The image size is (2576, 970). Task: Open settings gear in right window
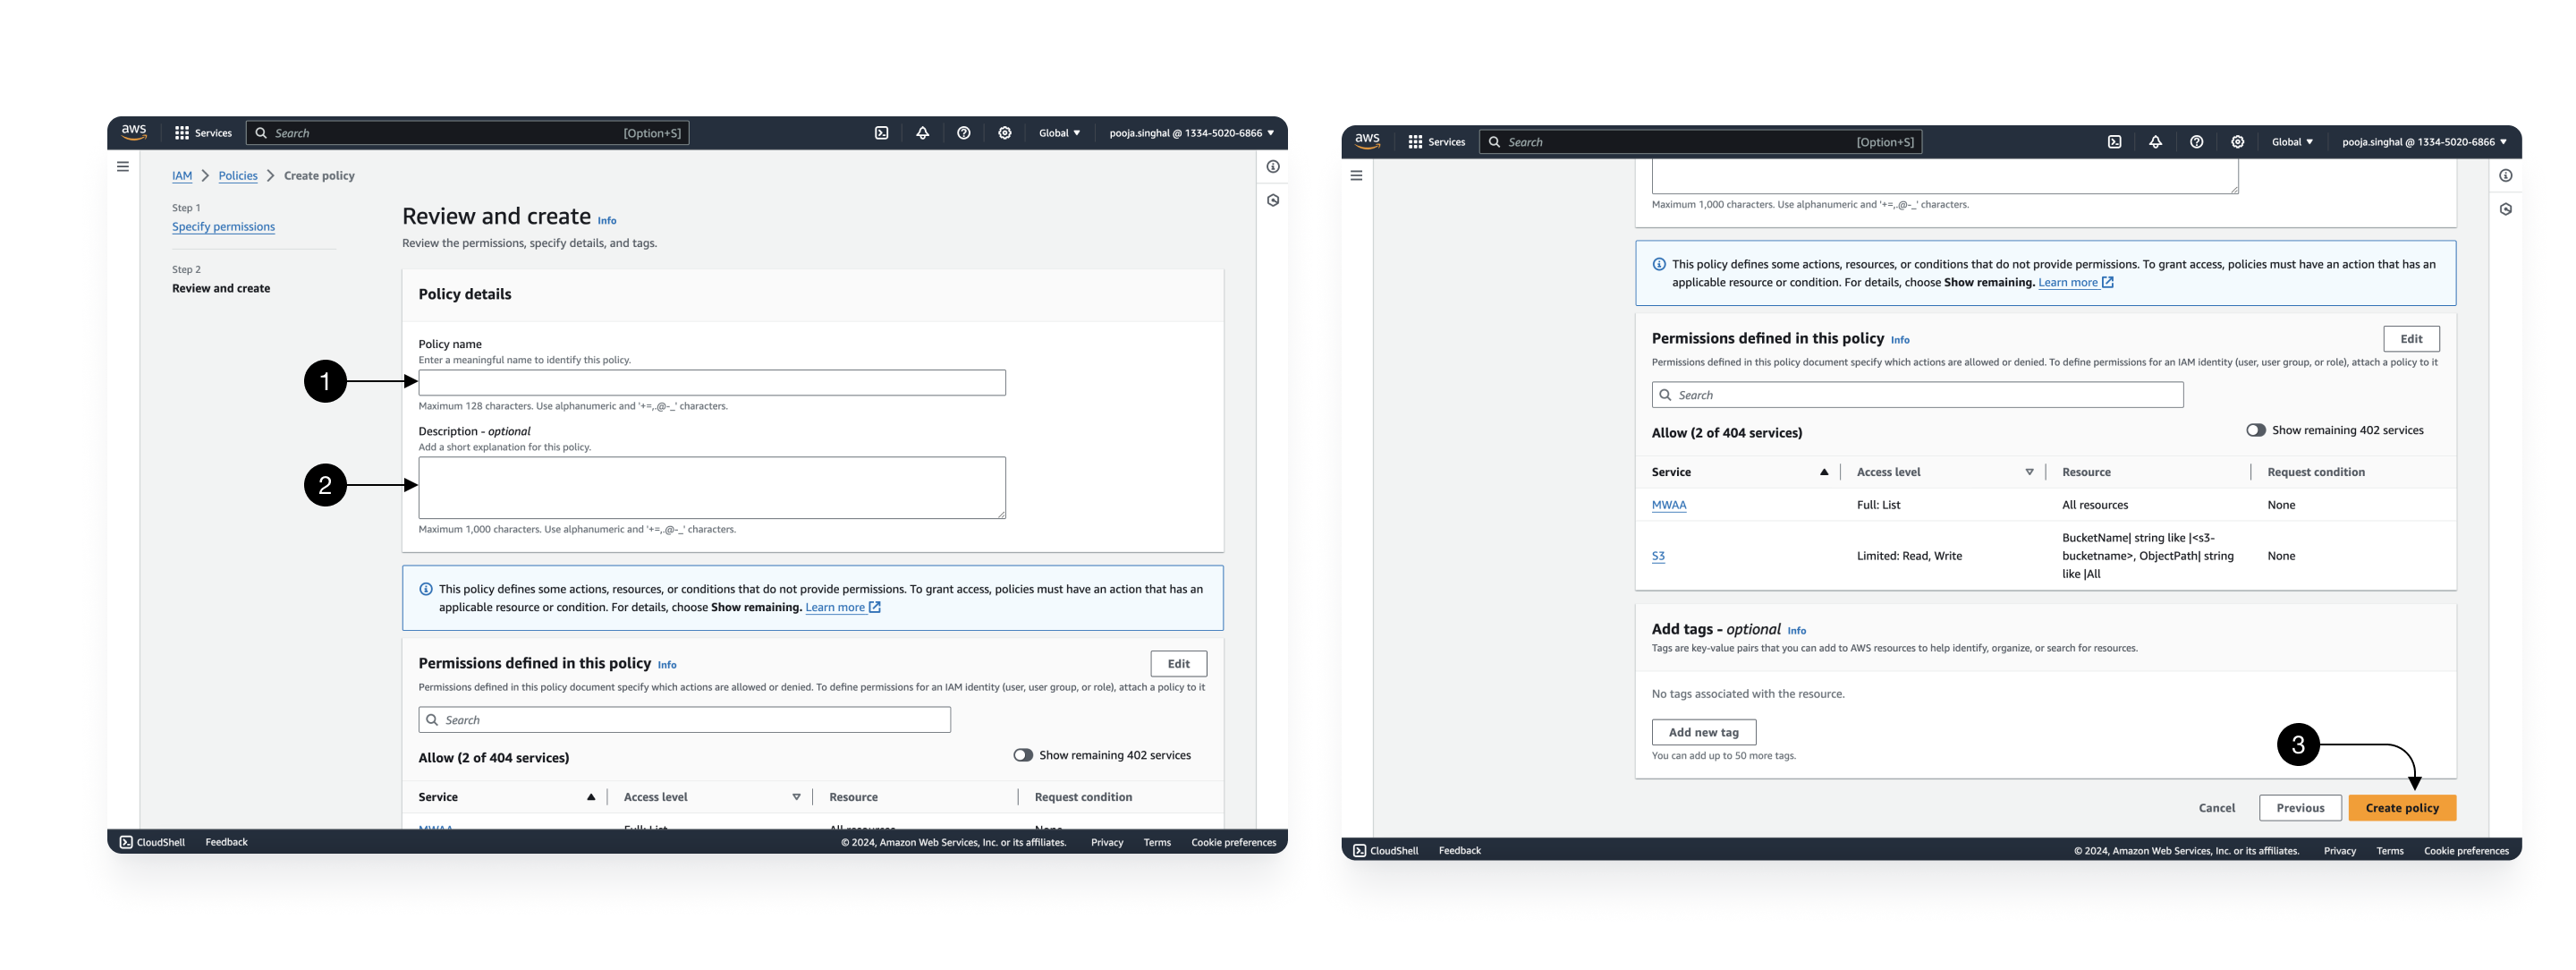[2237, 142]
